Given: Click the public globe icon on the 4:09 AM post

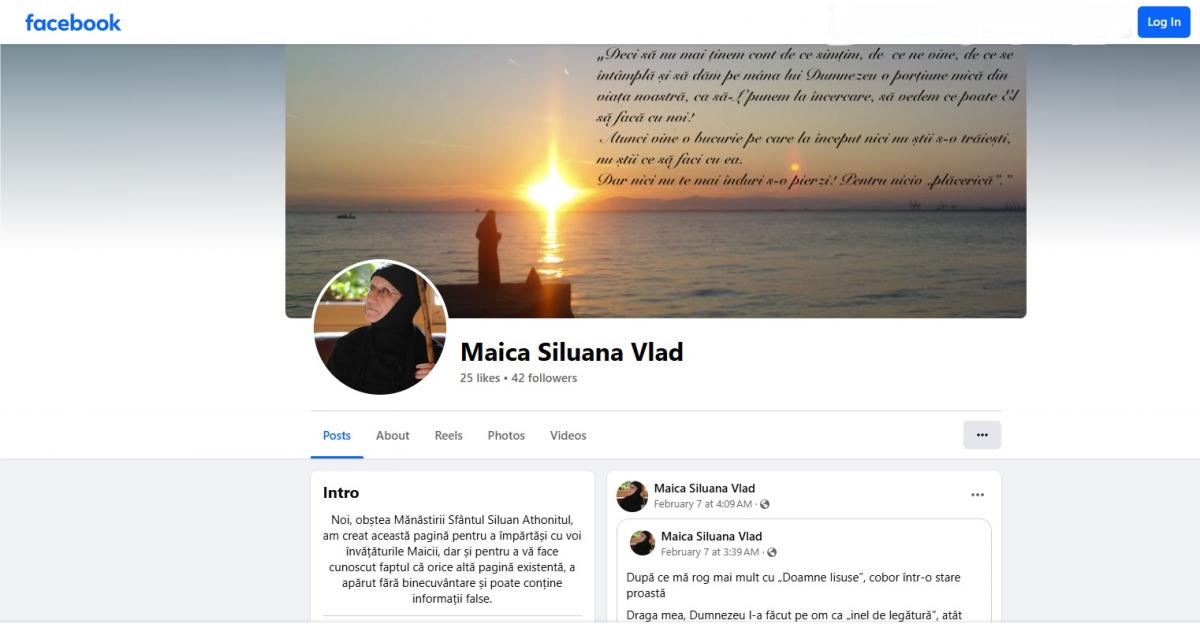Looking at the screenshot, I should [x=765, y=505].
